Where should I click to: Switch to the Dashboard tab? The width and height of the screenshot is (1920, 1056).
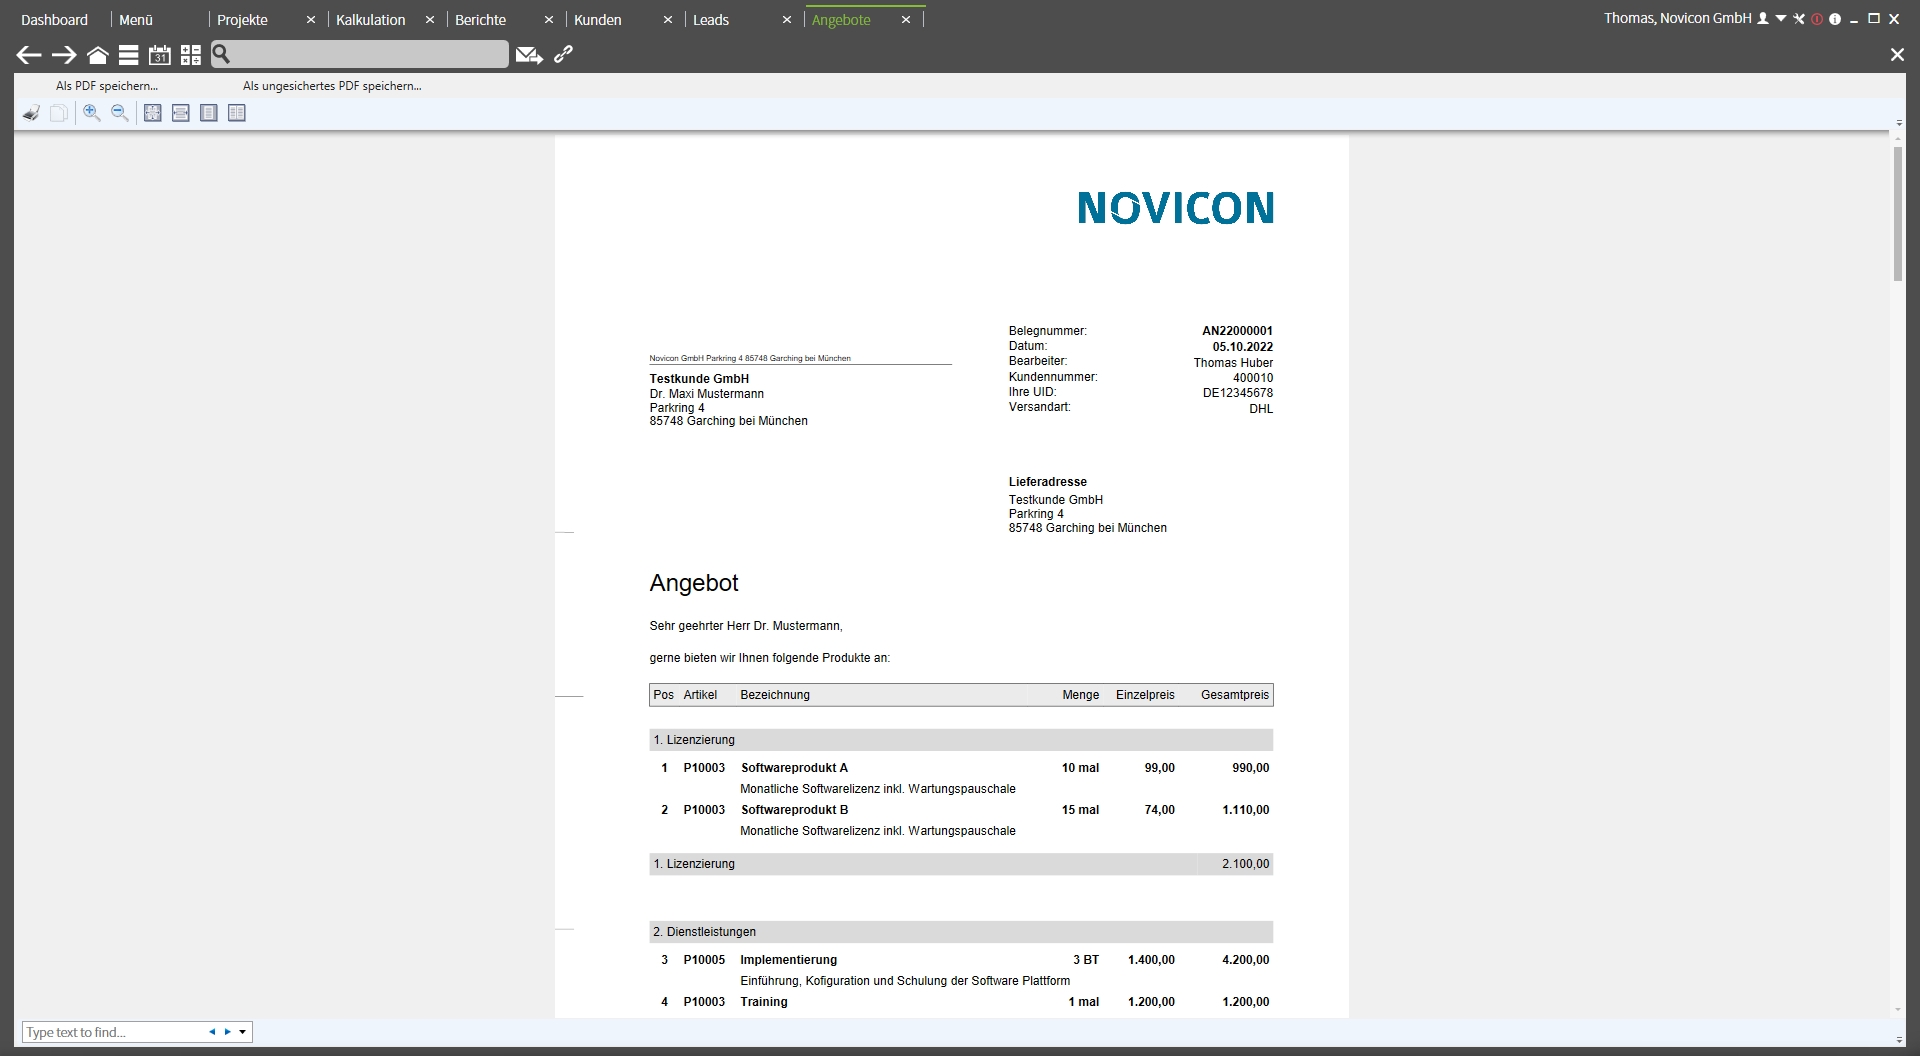(55, 20)
